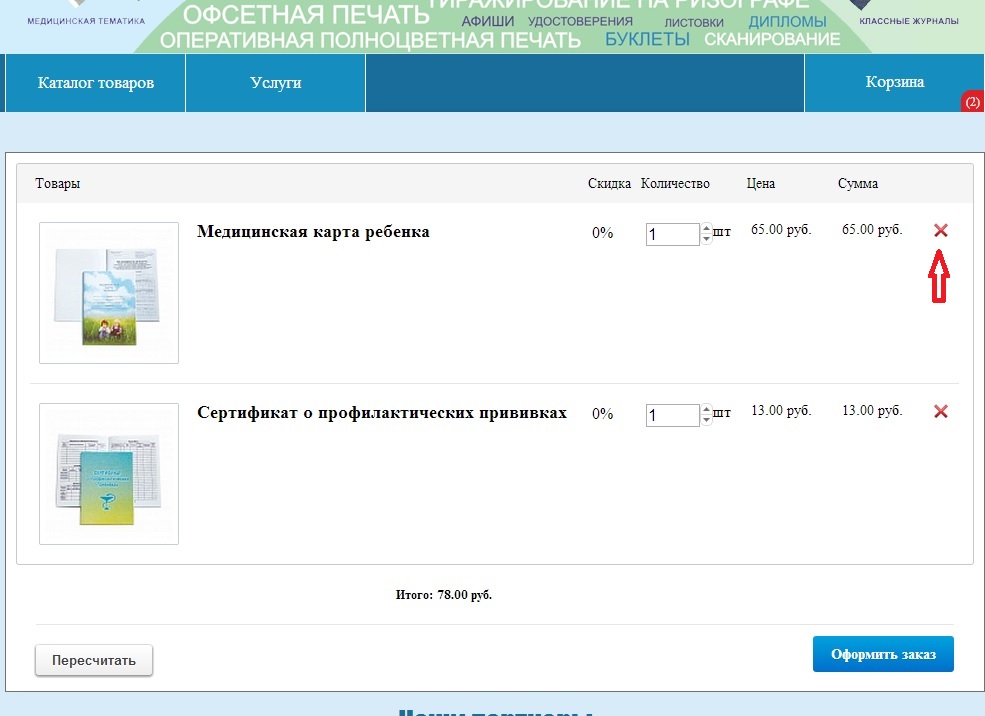The image size is (985, 716).
Task: Open the Сертификат о профилактических прививках thumbnail
Action: (109, 474)
